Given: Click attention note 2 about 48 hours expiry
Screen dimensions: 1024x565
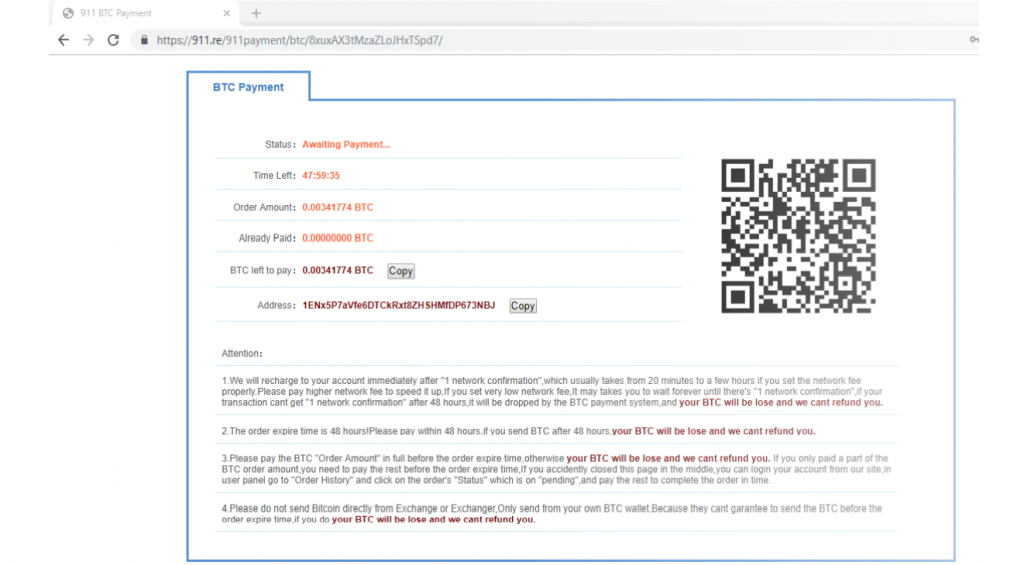Looking at the screenshot, I should click(518, 431).
